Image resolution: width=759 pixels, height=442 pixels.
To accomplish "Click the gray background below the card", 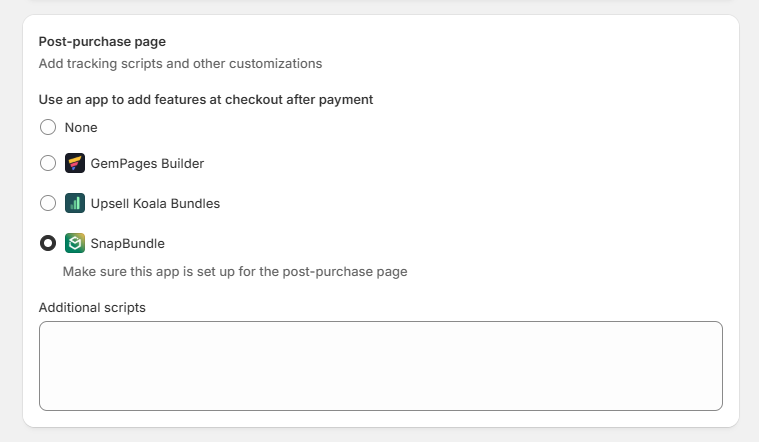I will pos(380,435).
